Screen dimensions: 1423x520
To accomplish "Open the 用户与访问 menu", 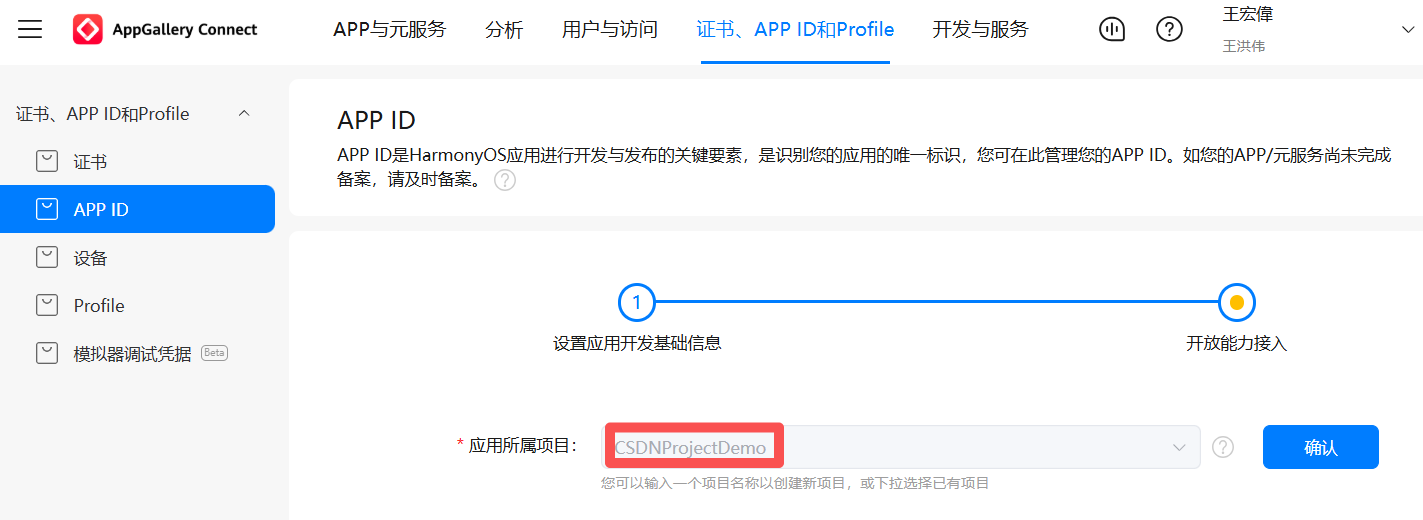I will point(610,30).
